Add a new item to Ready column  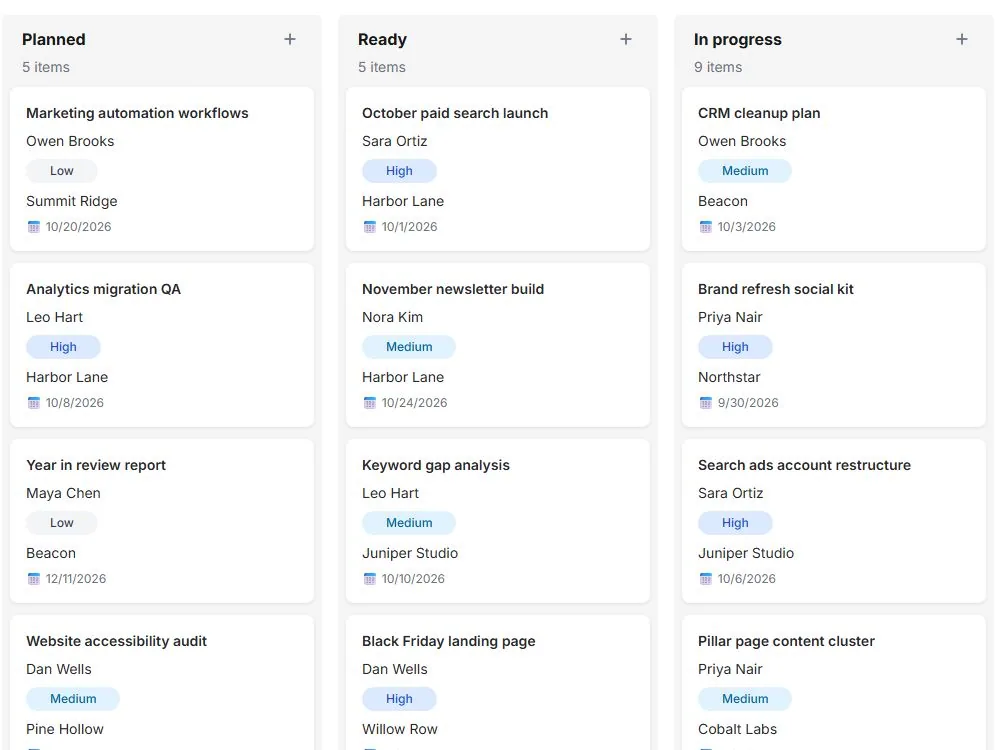(626, 40)
